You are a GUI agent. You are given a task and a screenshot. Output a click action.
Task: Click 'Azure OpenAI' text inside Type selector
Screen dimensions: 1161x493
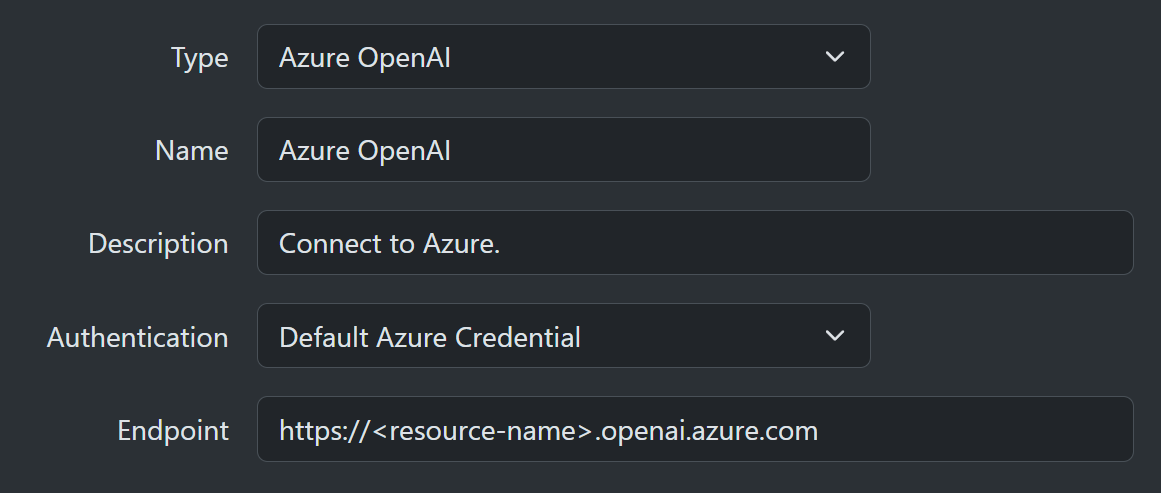(364, 58)
